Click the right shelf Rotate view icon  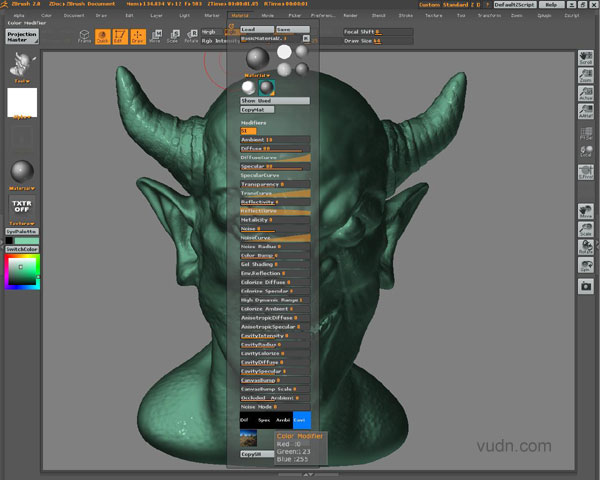tap(585, 247)
